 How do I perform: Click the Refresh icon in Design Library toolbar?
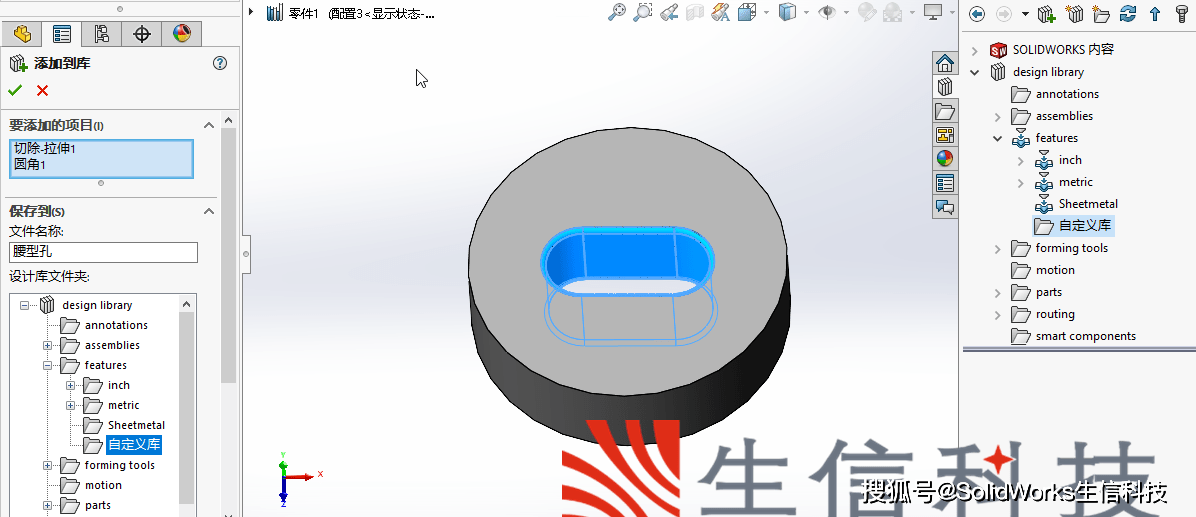click(1128, 14)
